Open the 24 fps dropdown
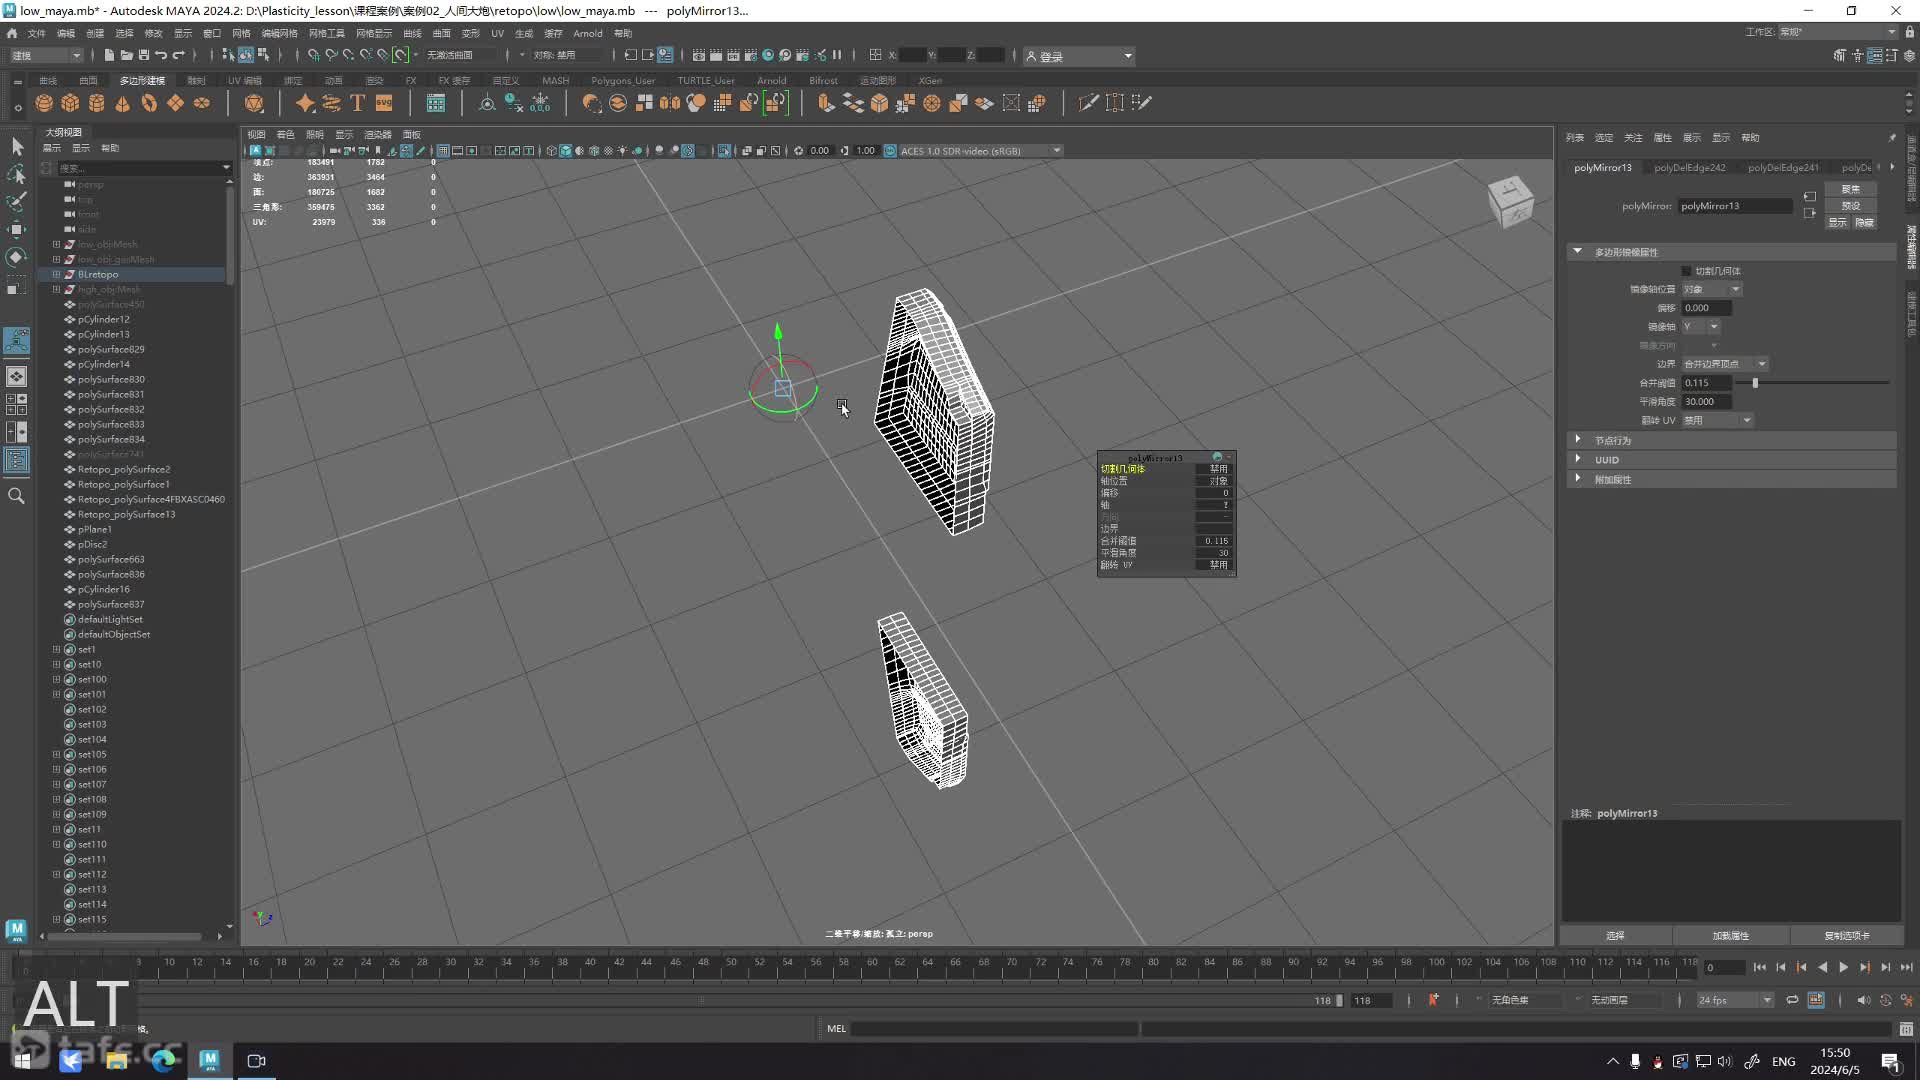 pos(1735,1000)
